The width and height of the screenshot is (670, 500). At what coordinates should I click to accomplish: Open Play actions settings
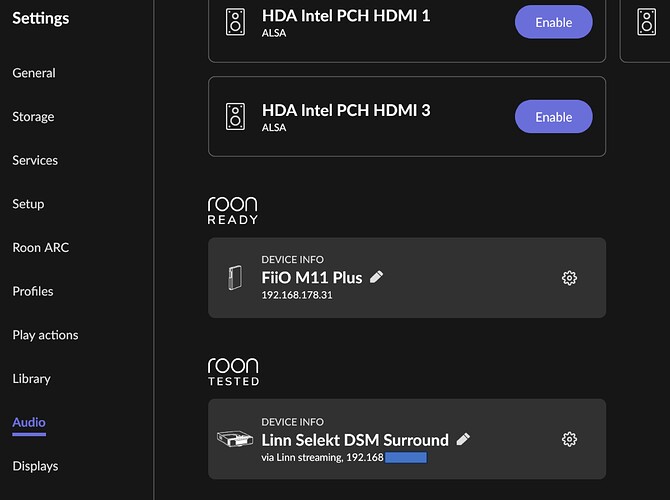[x=45, y=335]
